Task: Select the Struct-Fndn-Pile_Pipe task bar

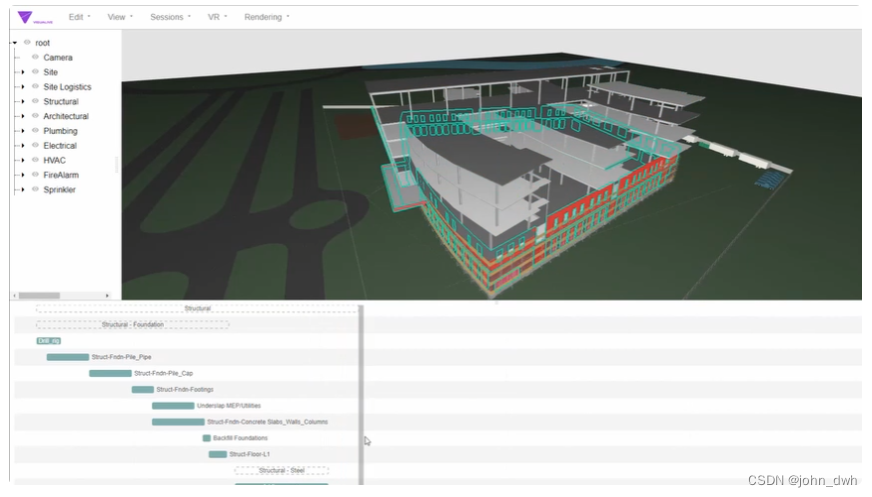Action: [68, 357]
